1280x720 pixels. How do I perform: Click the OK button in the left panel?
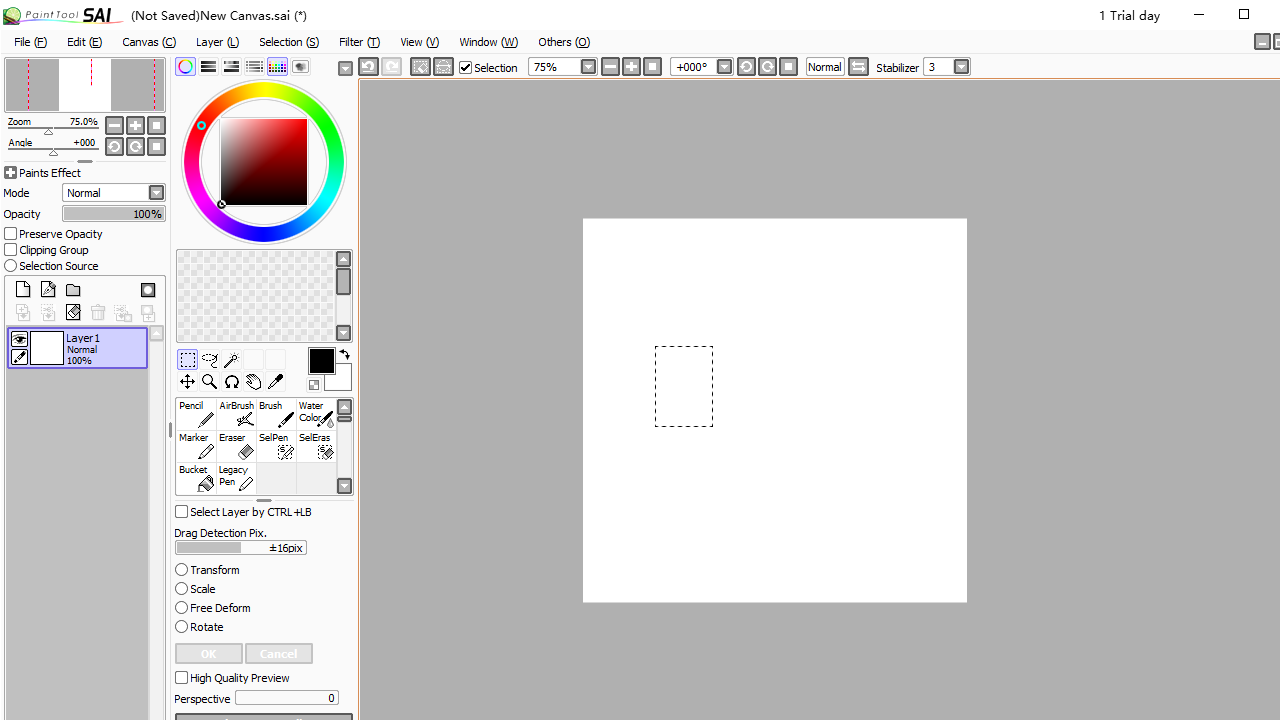pyautogui.click(x=208, y=653)
